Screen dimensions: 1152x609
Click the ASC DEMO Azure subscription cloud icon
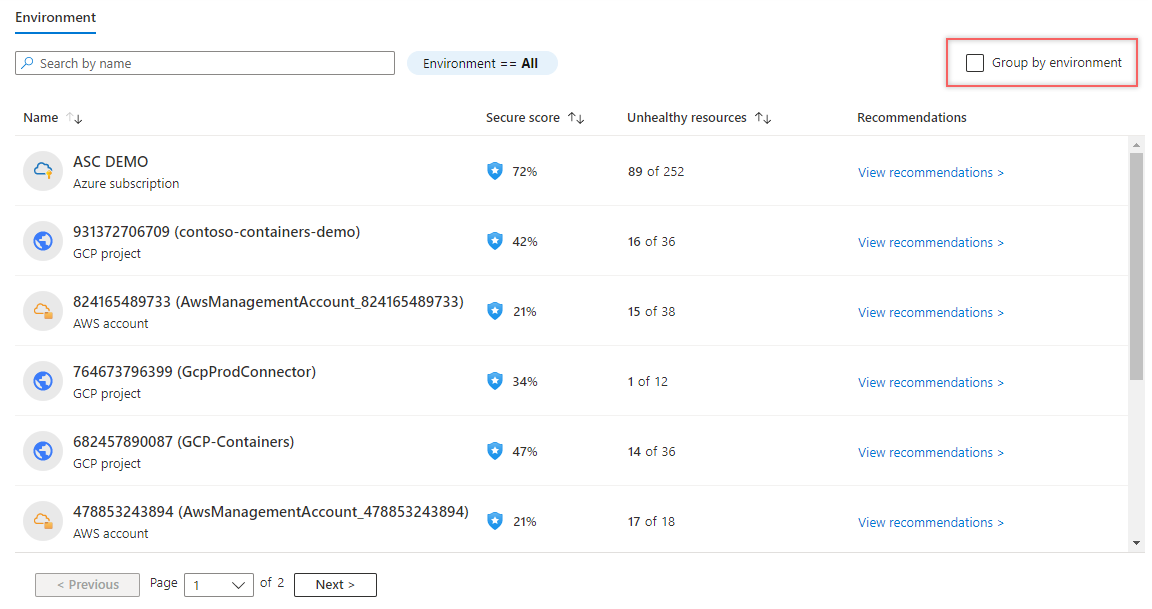click(43, 171)
